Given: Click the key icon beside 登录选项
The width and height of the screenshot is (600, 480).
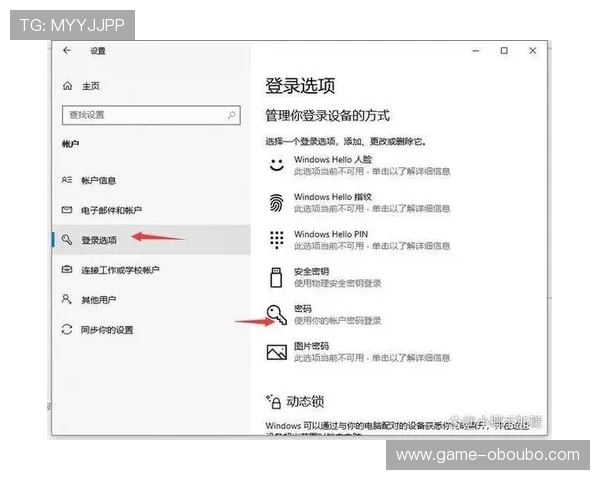Looking at the screenshot, I should coord(67,240).
